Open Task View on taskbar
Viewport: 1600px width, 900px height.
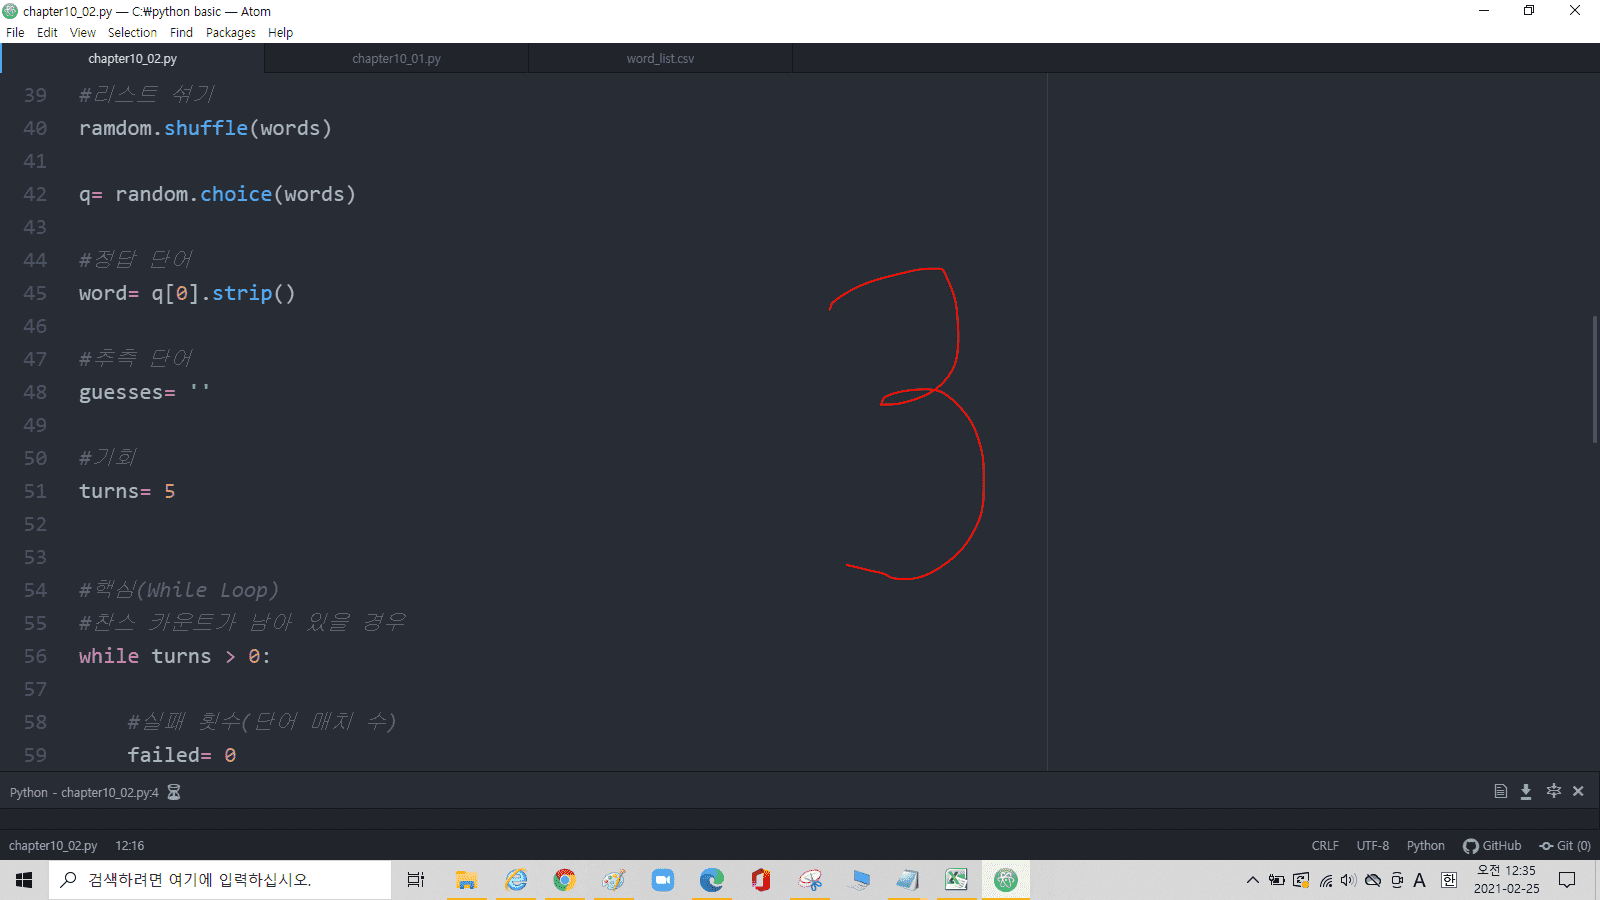pyautogui.click(x=416, y=880)
